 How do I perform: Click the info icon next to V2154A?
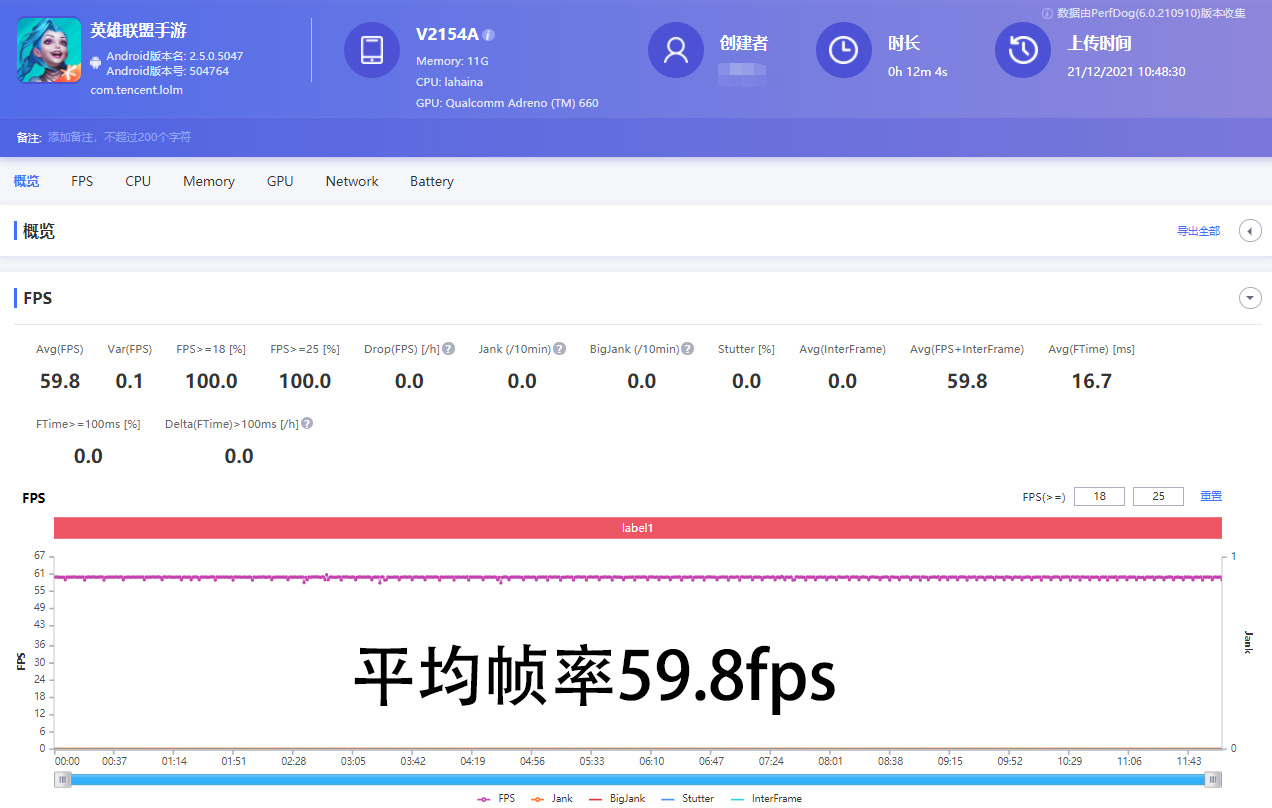click(x=488, y=33)
